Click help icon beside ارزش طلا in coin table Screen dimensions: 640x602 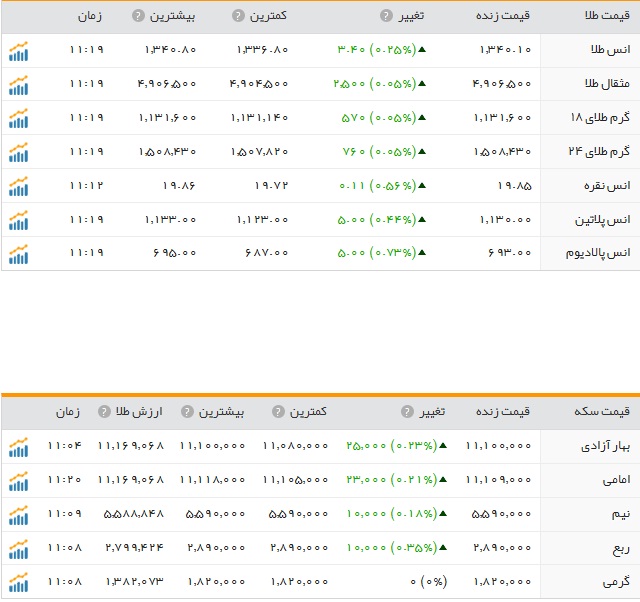104,411
